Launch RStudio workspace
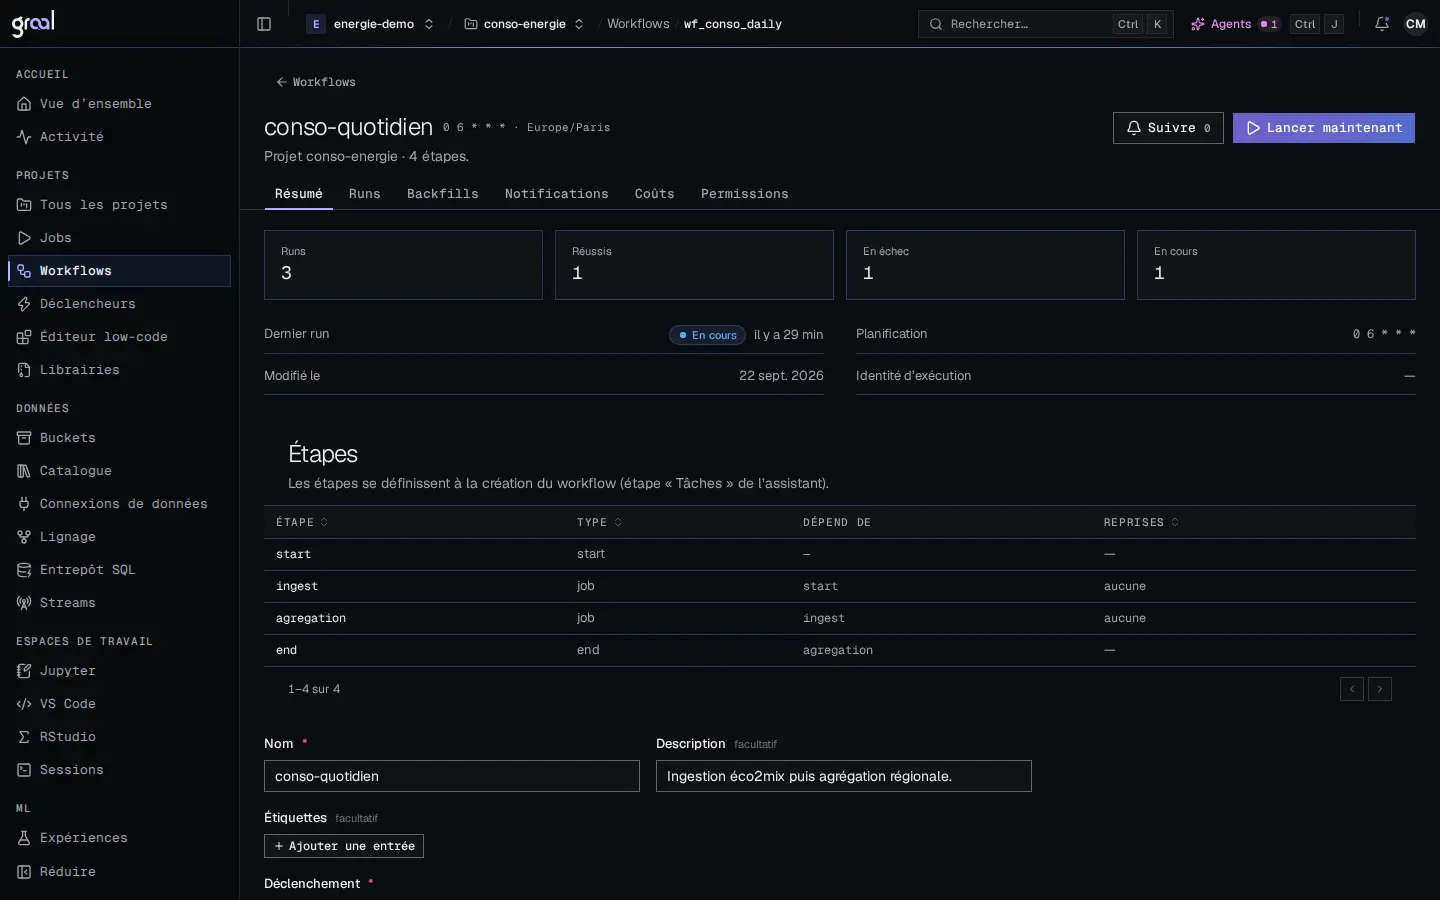This screenshot has height=900, width=1440. [x=119, y=737]
